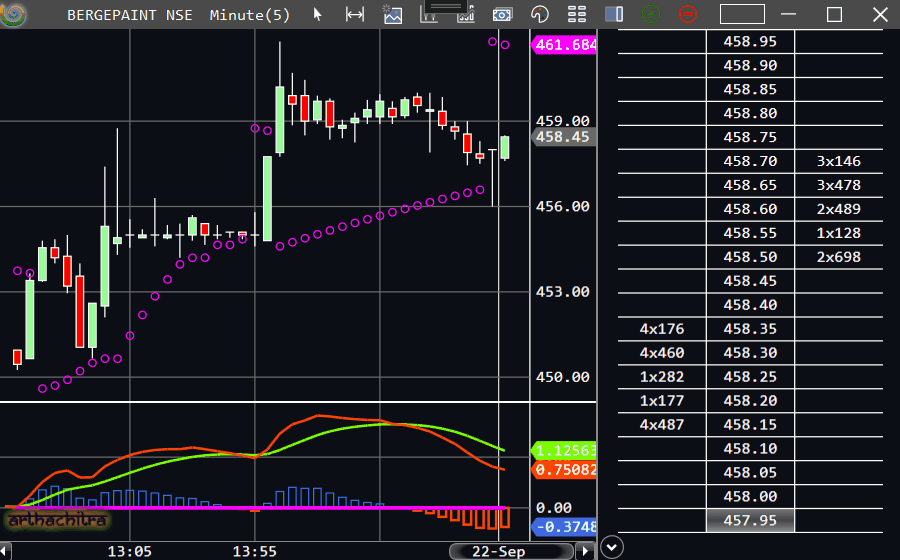Click the 13:55 time axis label
This screenshot has width=900, height=560.
[x=254, y=552]
